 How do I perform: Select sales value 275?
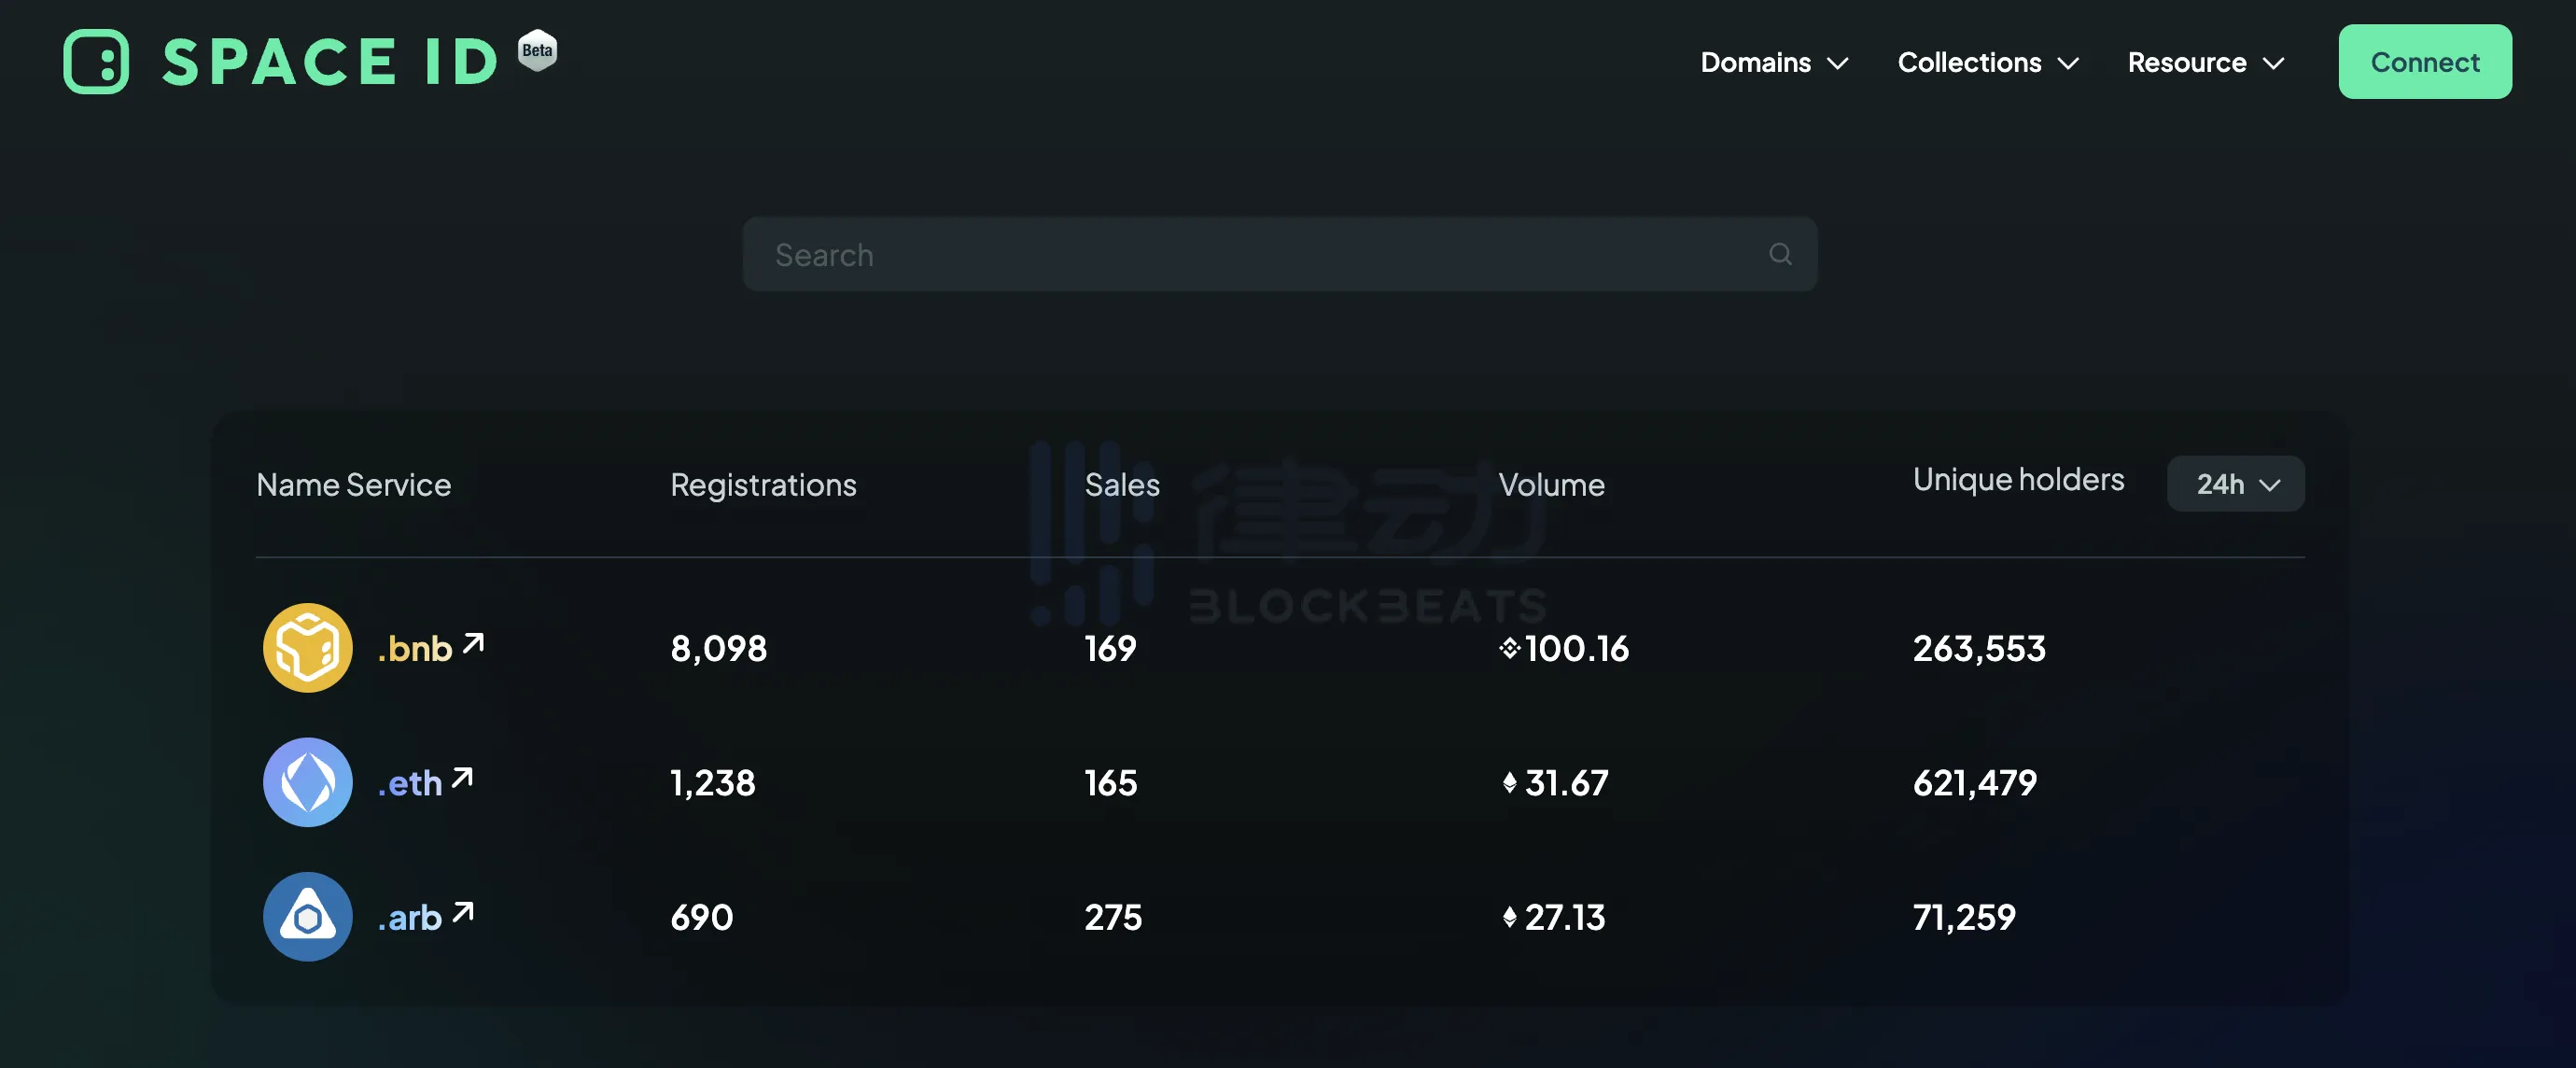(1113, 916)
